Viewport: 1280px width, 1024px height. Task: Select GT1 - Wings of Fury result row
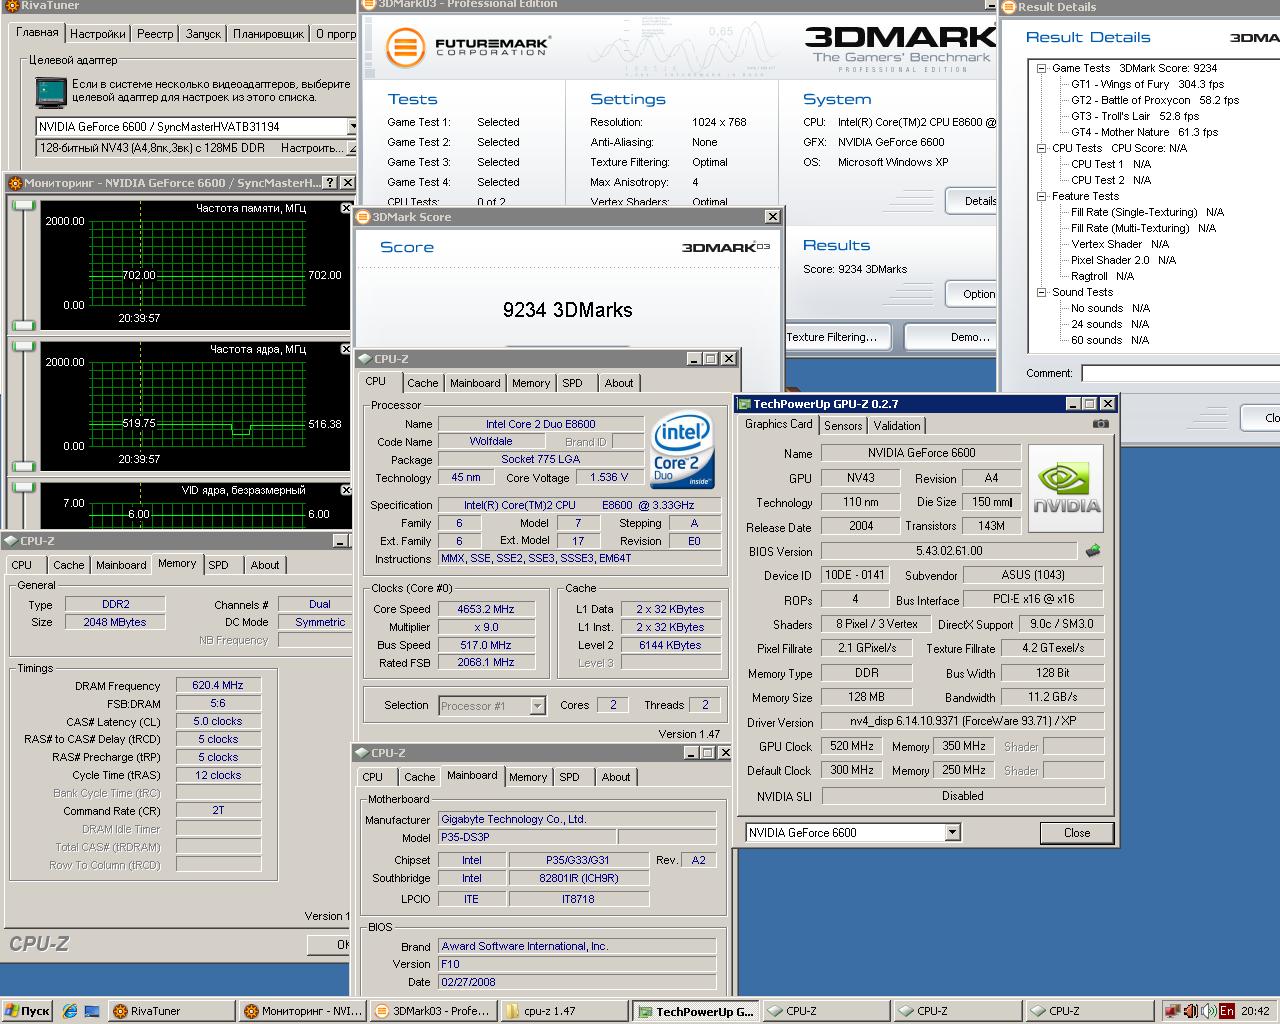(x=1147, y=84)
